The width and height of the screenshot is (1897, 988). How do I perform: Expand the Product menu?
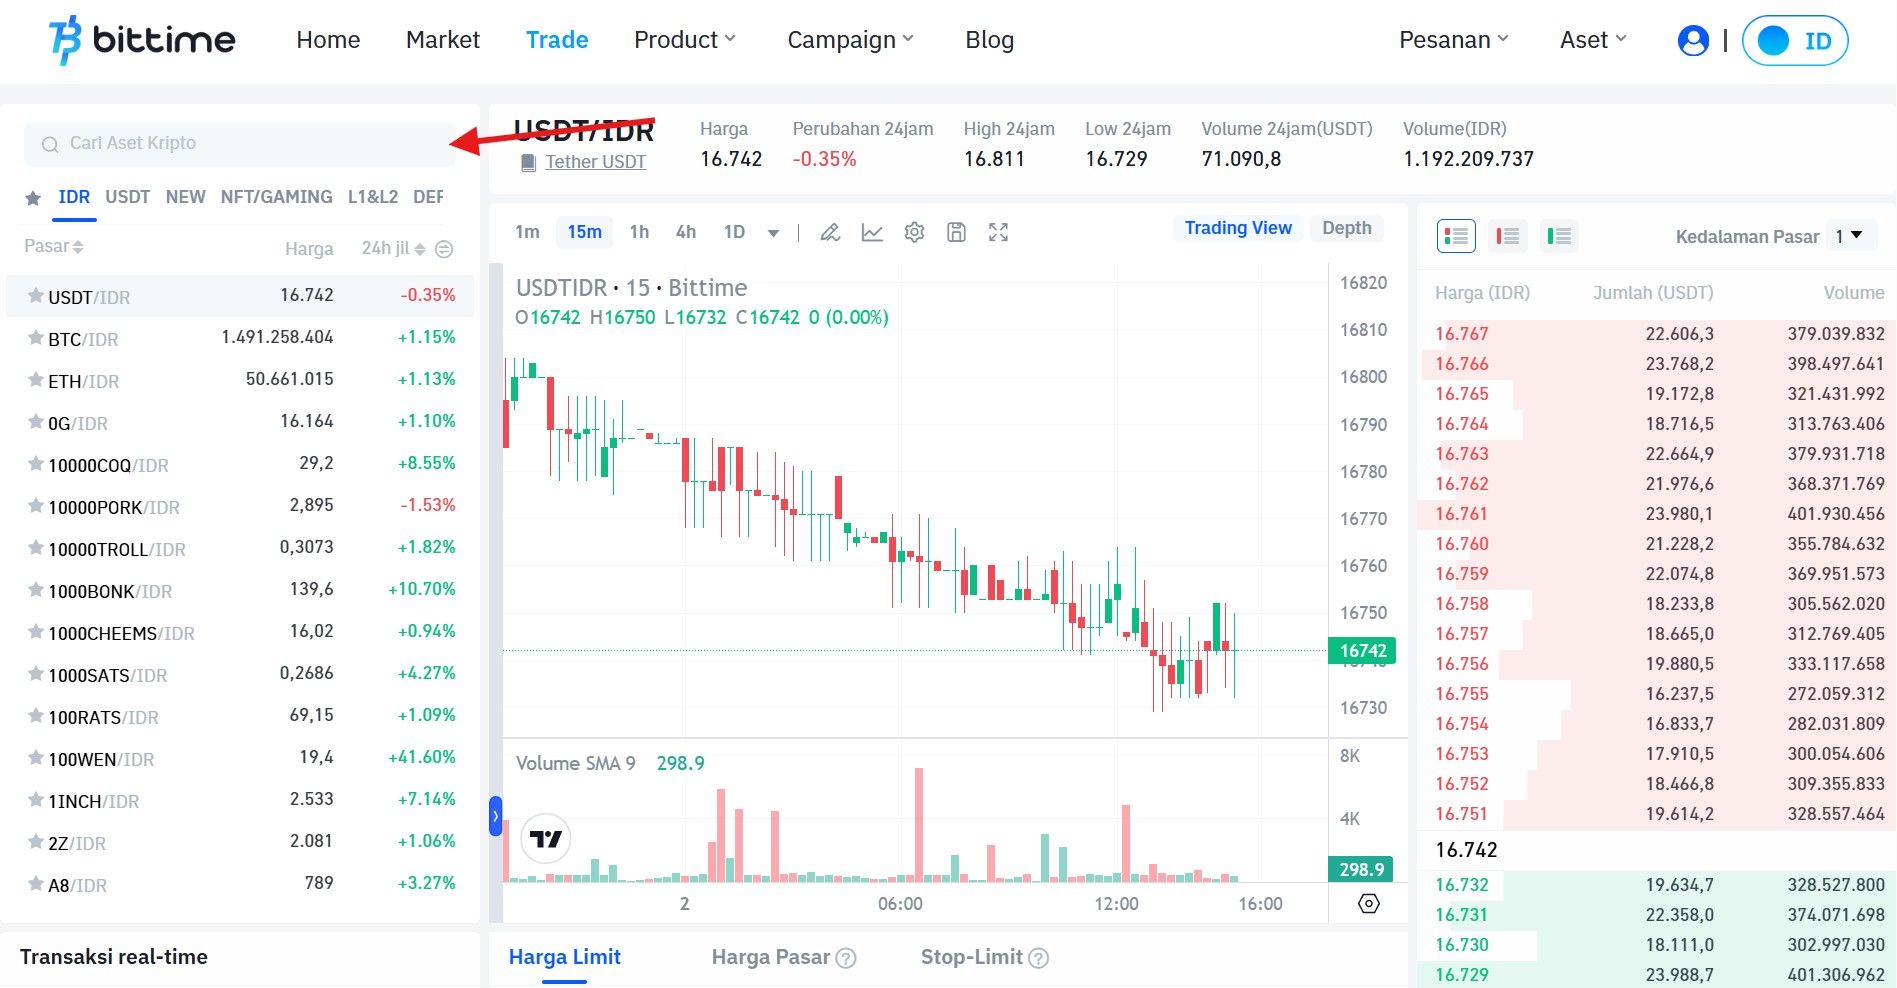click(684, 40)
